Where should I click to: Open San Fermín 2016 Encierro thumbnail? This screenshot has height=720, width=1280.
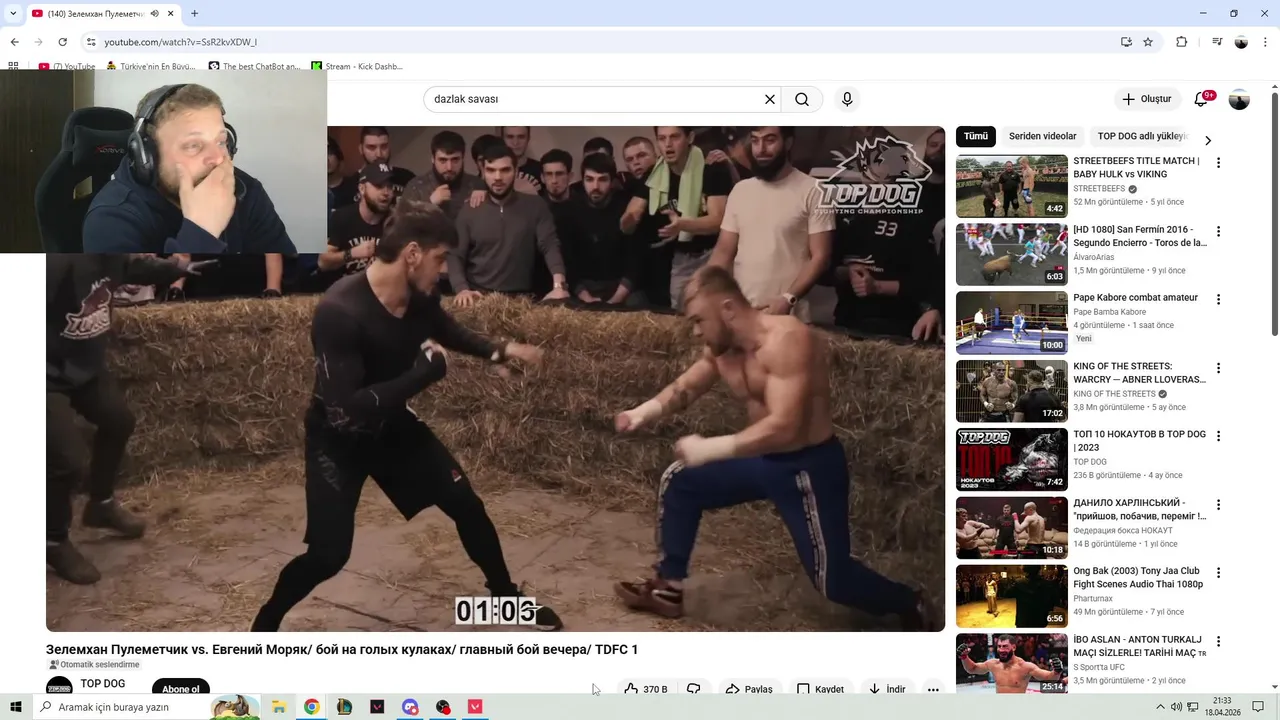[x=1012, y=254]
